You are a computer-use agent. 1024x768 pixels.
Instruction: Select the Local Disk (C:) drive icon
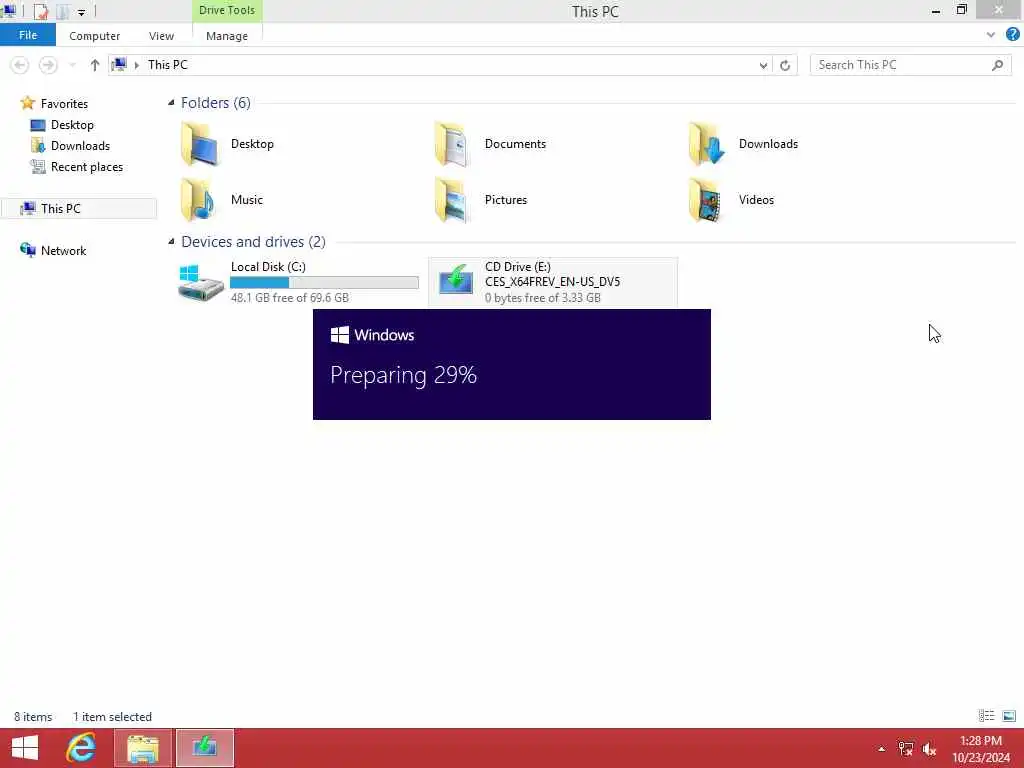pyautogui.click(x=201, y=282)
